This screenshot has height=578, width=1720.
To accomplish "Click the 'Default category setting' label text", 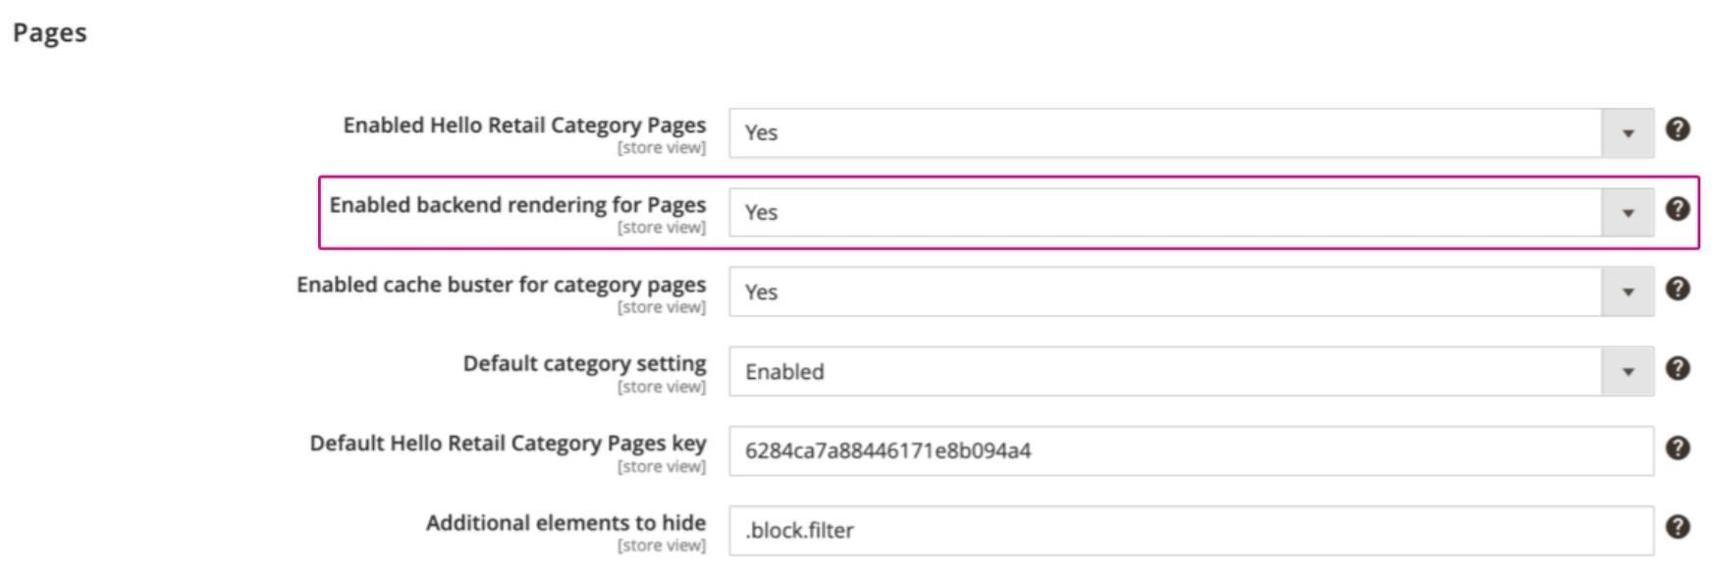I will 584,364.
